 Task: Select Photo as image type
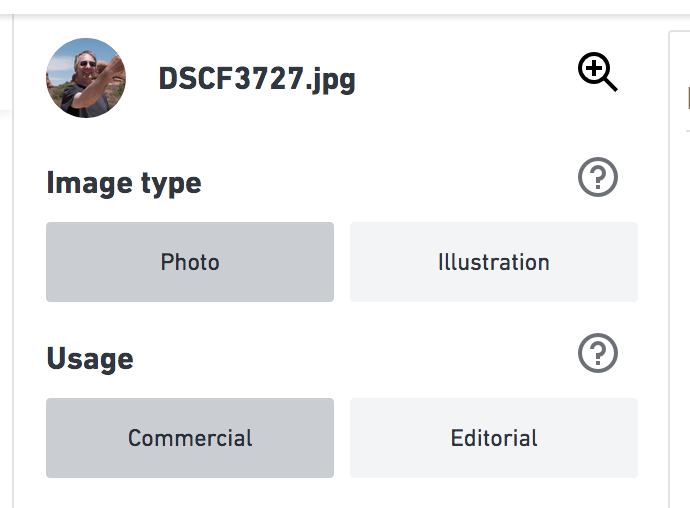(190, 262)
